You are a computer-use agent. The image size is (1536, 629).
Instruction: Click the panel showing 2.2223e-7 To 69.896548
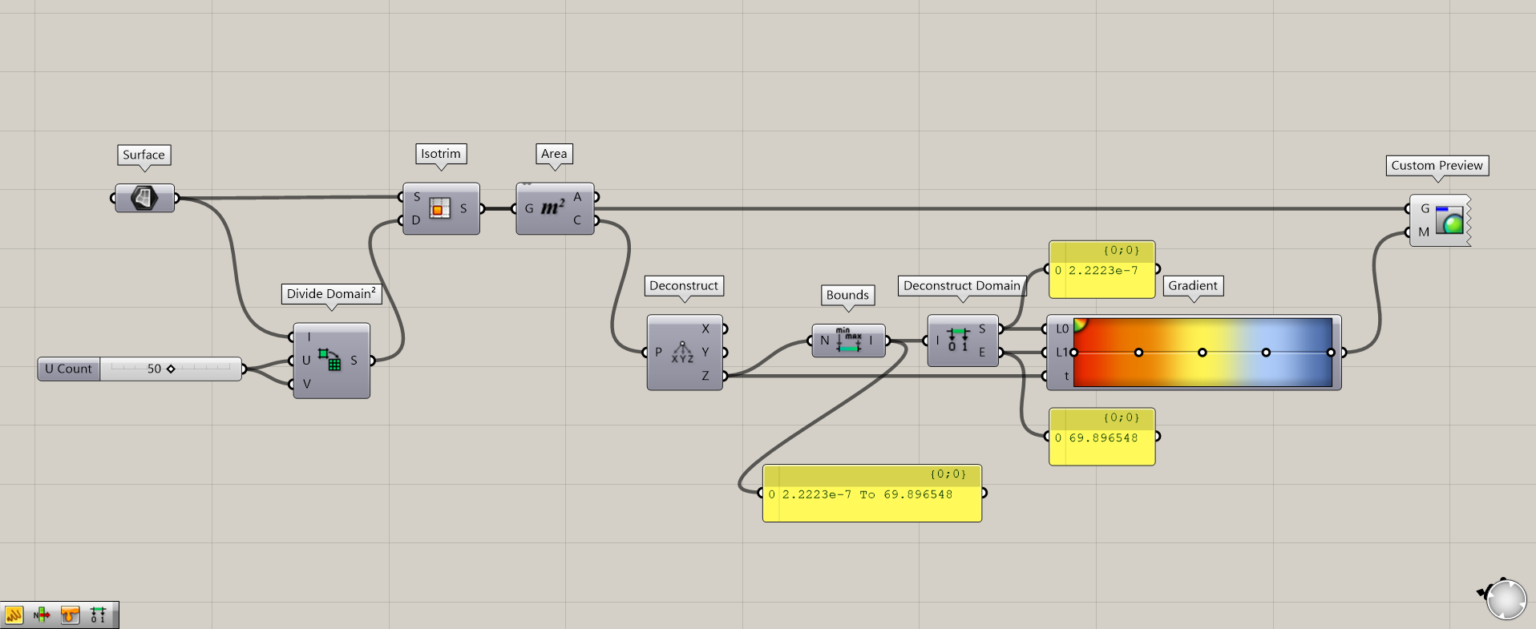coord(871,494)
